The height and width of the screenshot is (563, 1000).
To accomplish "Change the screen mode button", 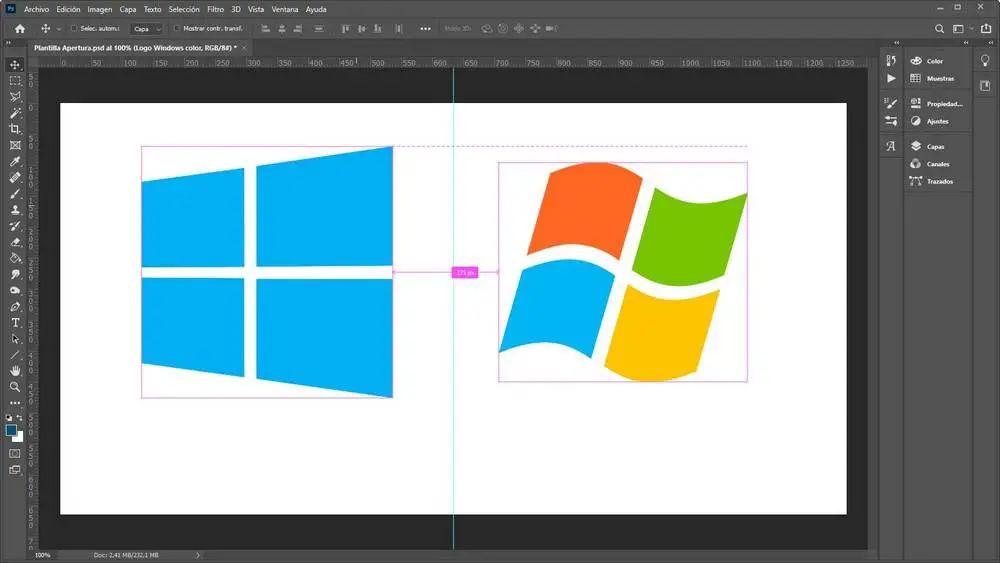I will (15, 471).
